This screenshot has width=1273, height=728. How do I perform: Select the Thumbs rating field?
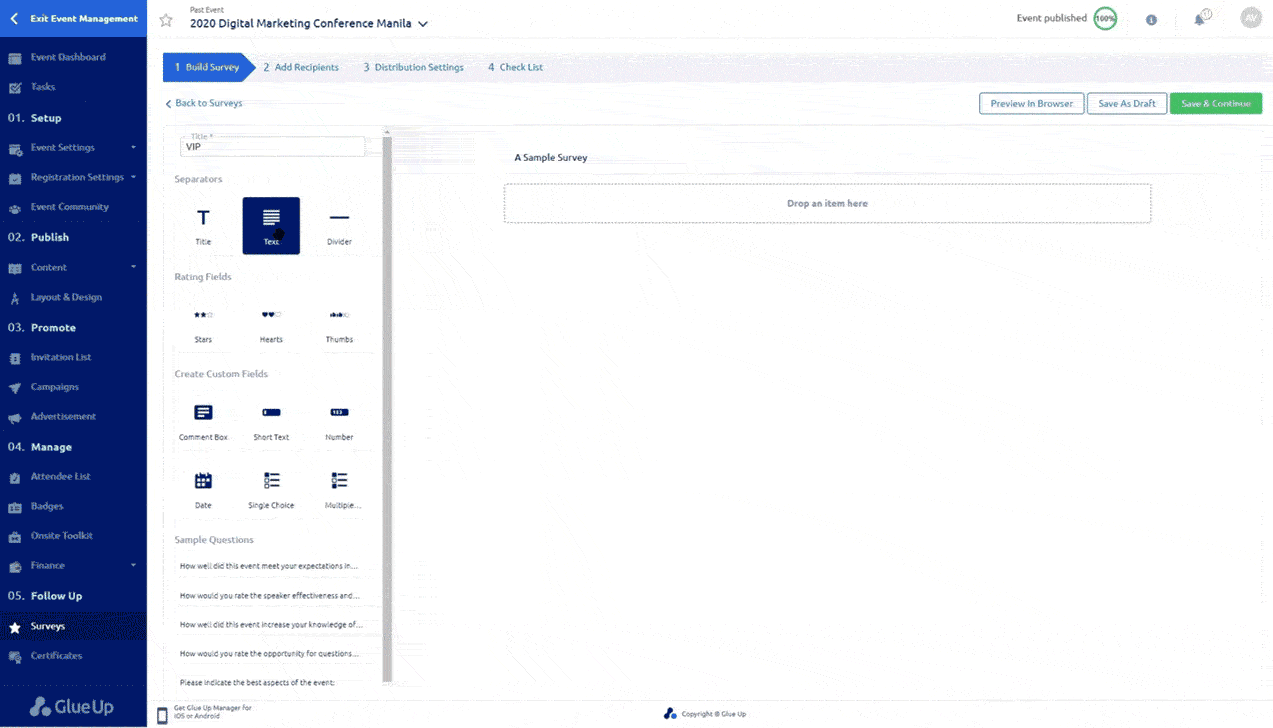[339, 313]
